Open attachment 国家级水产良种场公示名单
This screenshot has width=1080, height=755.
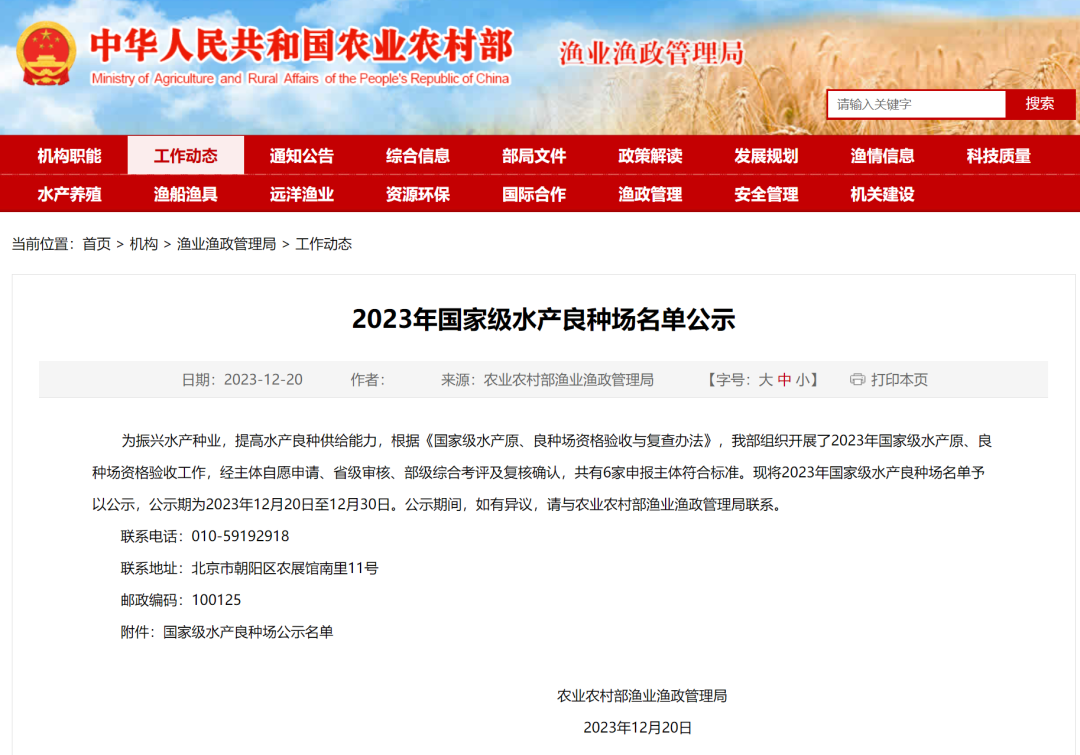point(248,632)
